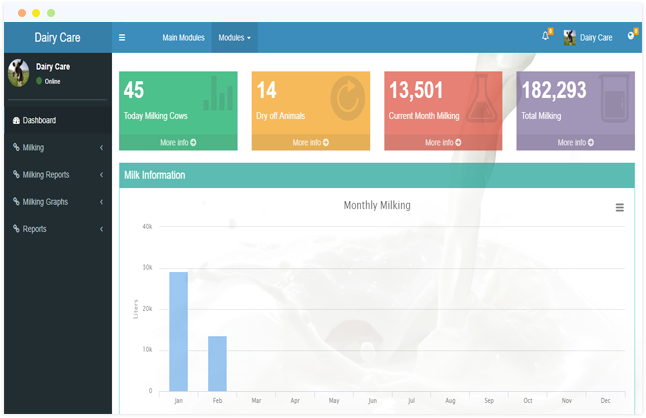Click the Jul x-axis label
The height and width of the screenshot is (418, 646).
(x=411, y=400)
